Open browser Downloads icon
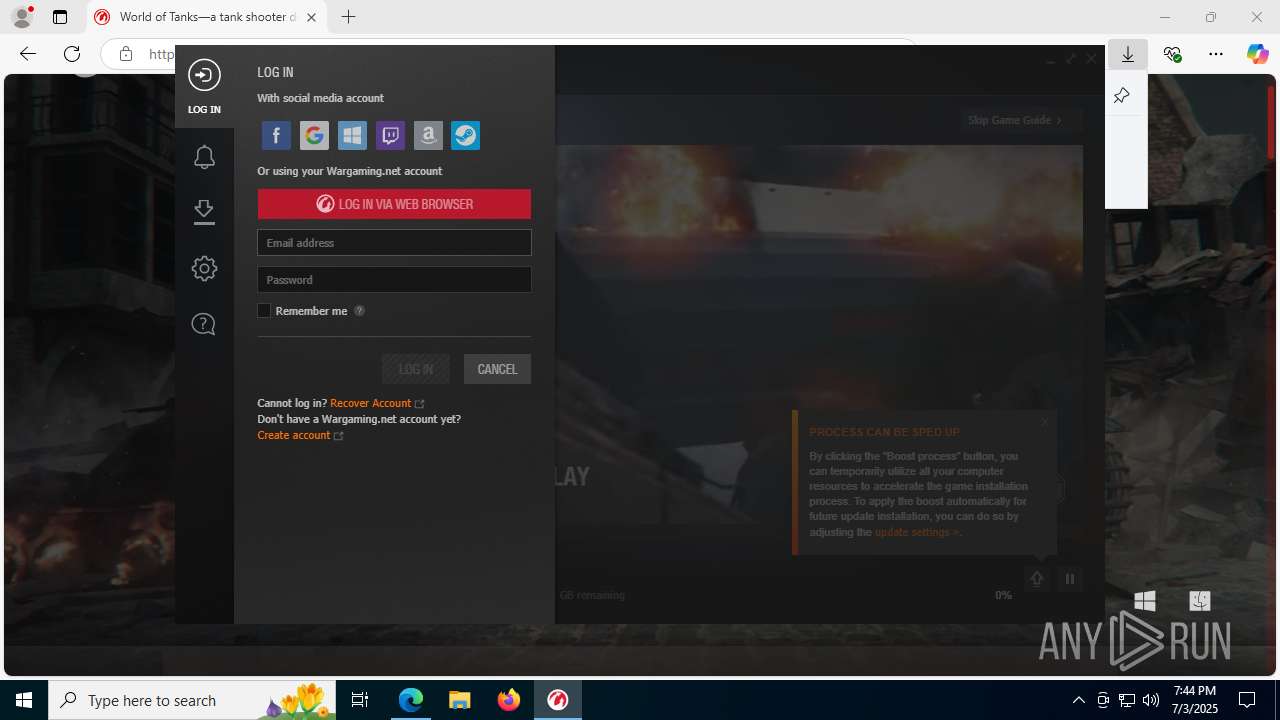This screenshot has height=720, width=1280. pos(1128,54)
